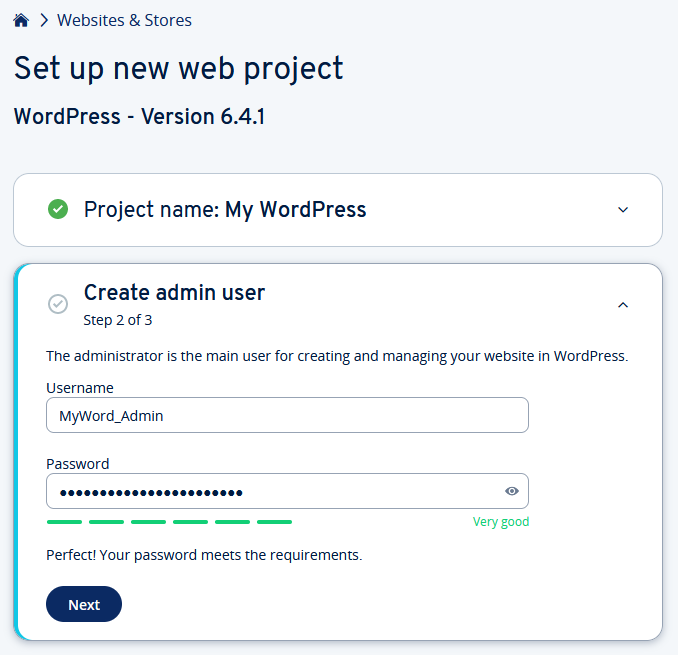Click the 'Create admin user' heading
This screenshot has height=655, width=678.
click(x=174, y=293)
